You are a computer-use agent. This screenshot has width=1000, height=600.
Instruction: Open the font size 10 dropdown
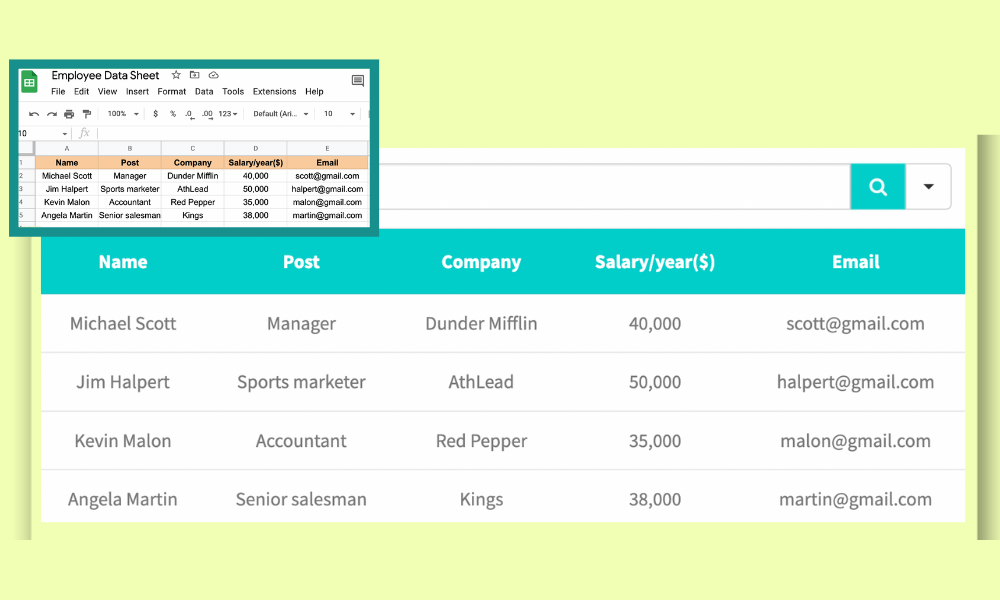click(339, 113)
